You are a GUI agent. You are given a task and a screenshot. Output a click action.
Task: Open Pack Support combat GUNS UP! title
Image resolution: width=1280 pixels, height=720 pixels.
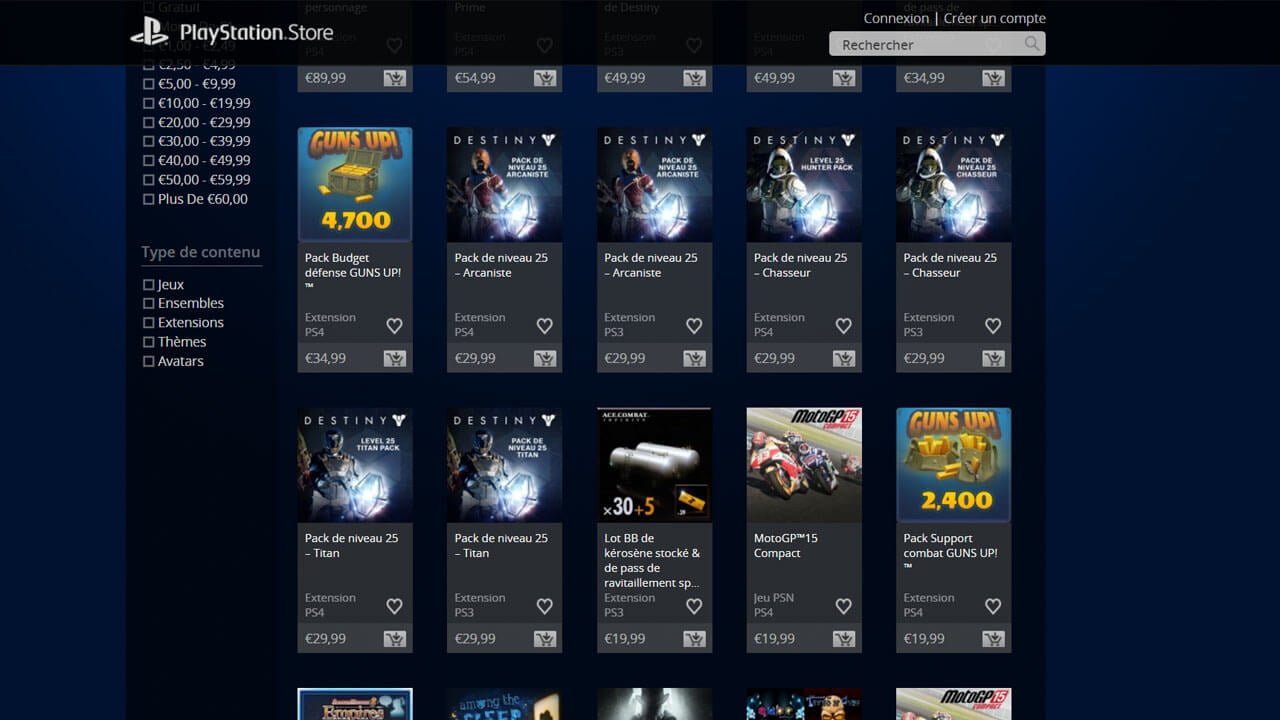click(950, 552)
